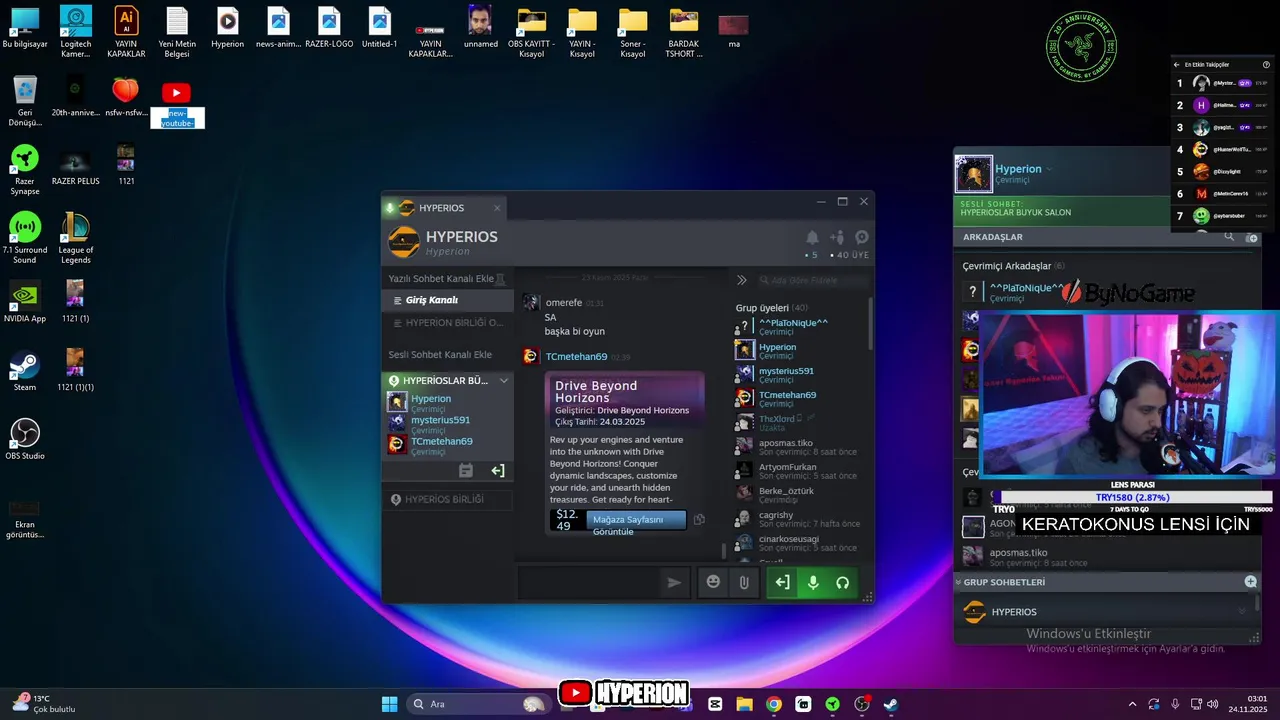Open Google Chrome from the taskbar
Screen dimensions: 1280x720
click(773, 704)
